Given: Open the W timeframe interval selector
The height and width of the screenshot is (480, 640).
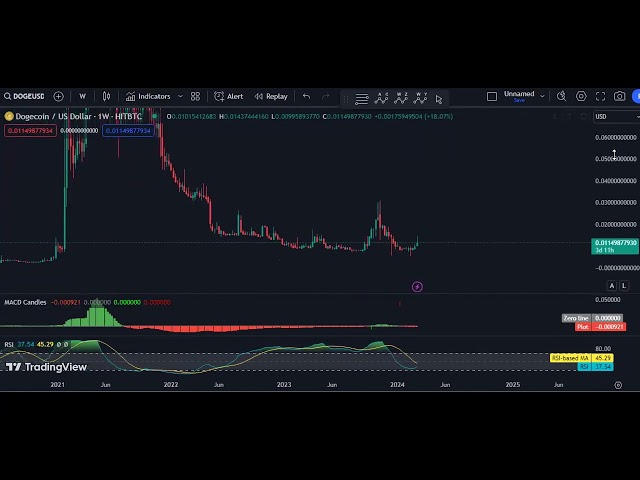Looking at the screenshot, I should pyautogui.click(x=82, y=97).
